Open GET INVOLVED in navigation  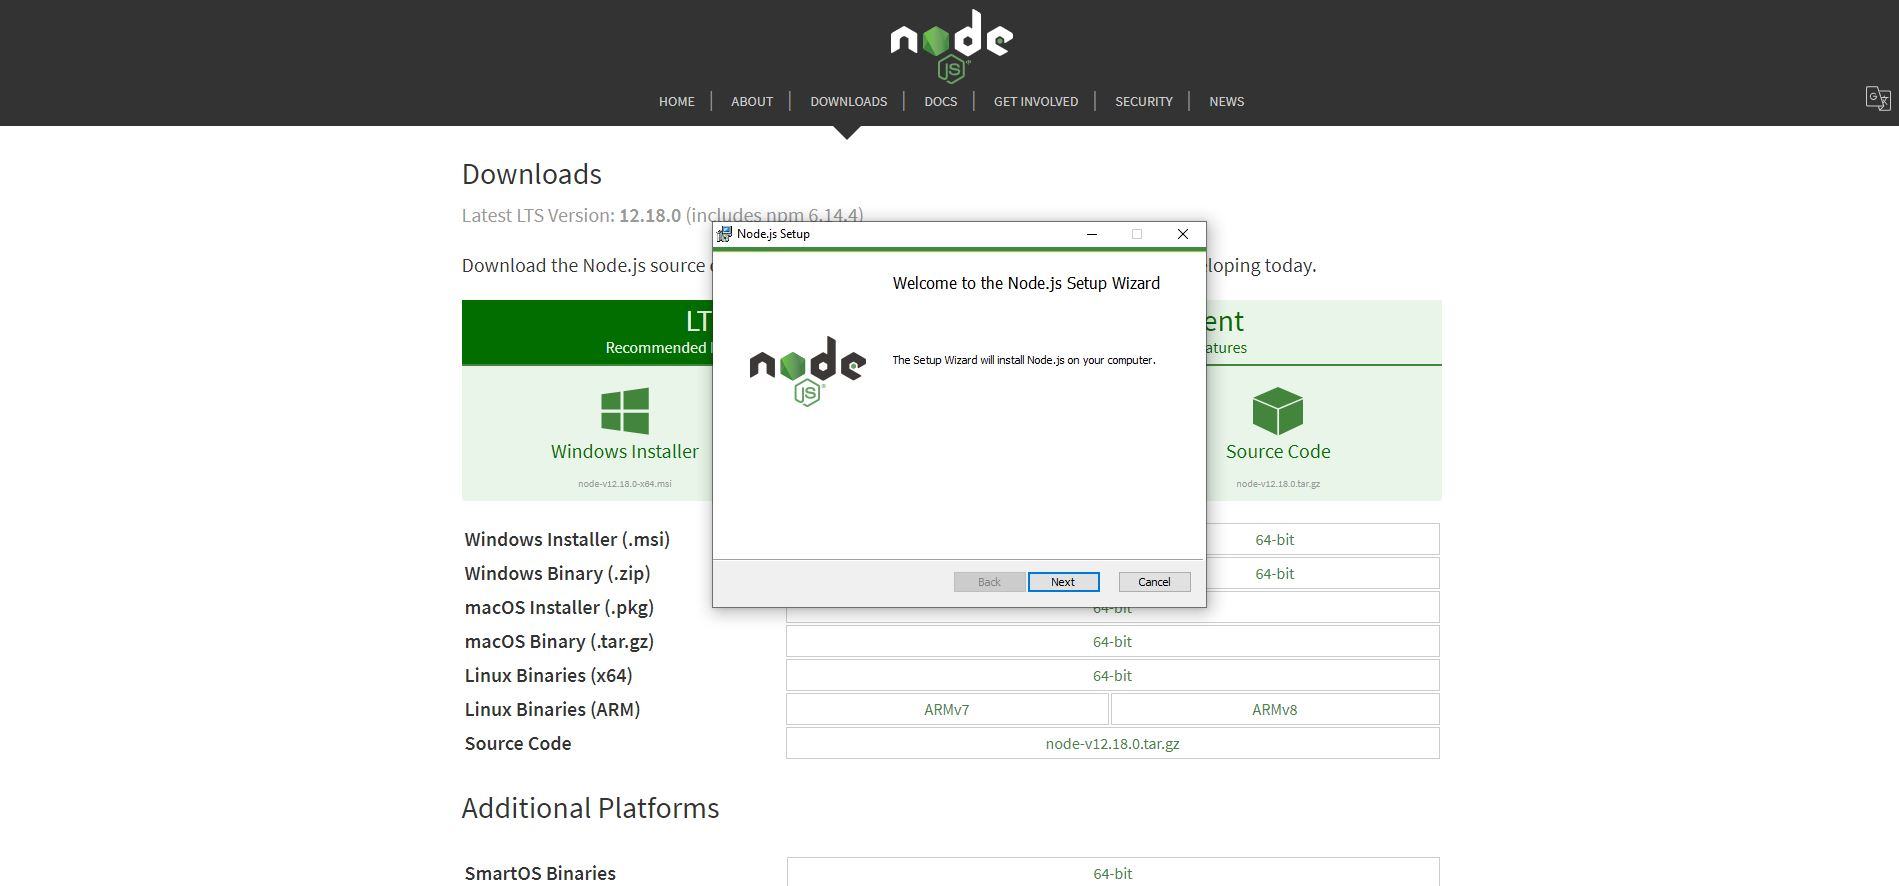(x=1035, y=101)
